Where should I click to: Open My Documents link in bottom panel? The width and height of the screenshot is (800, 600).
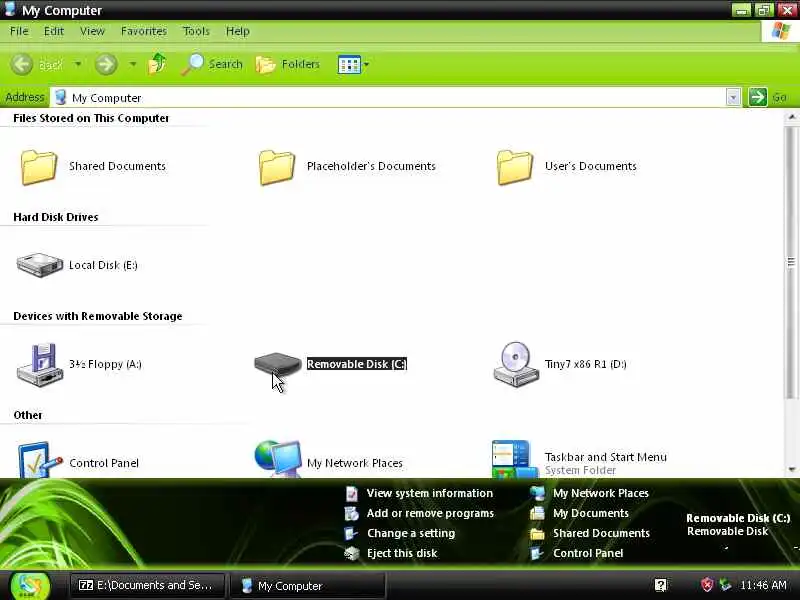click(x=591, y=513)
